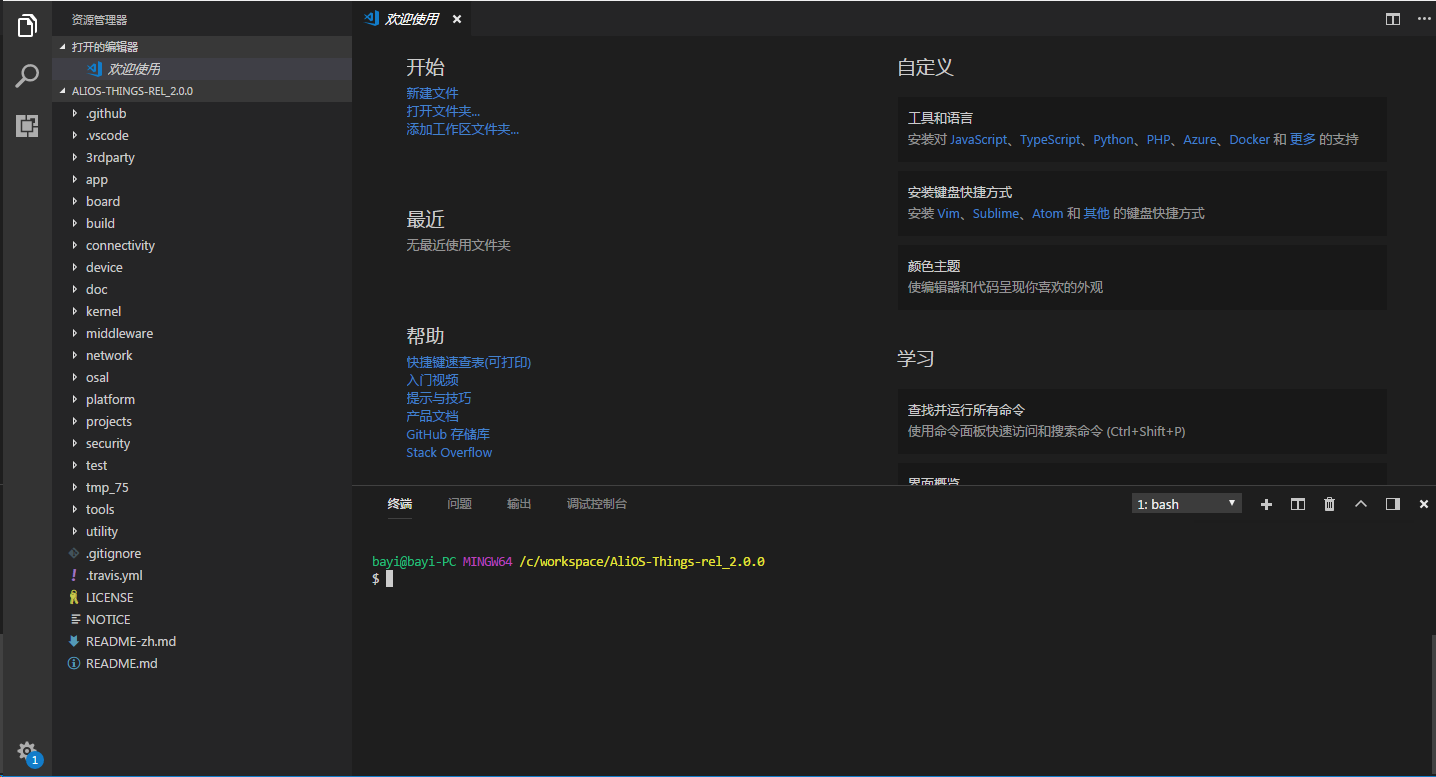Install Sublime keyboard shortcuts link

[x=996, y=214]
